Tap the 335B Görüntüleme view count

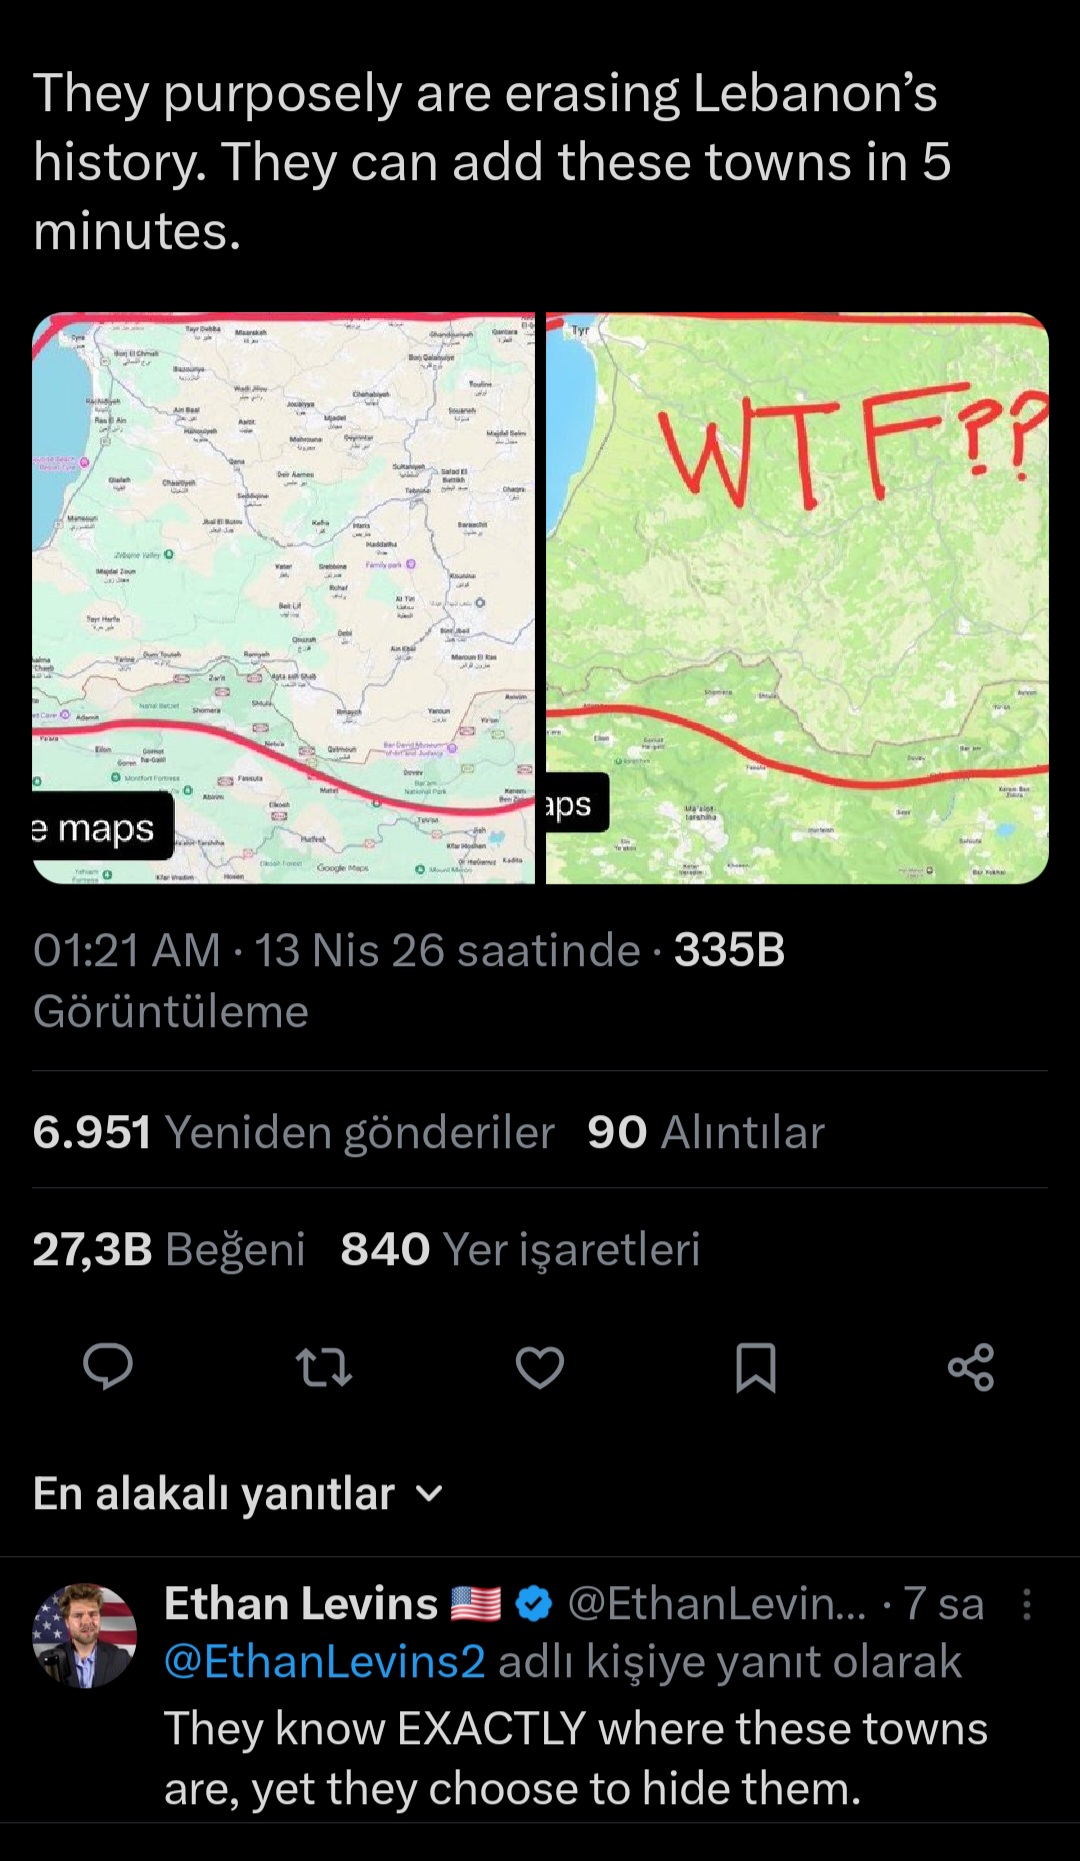click(409, 980)
